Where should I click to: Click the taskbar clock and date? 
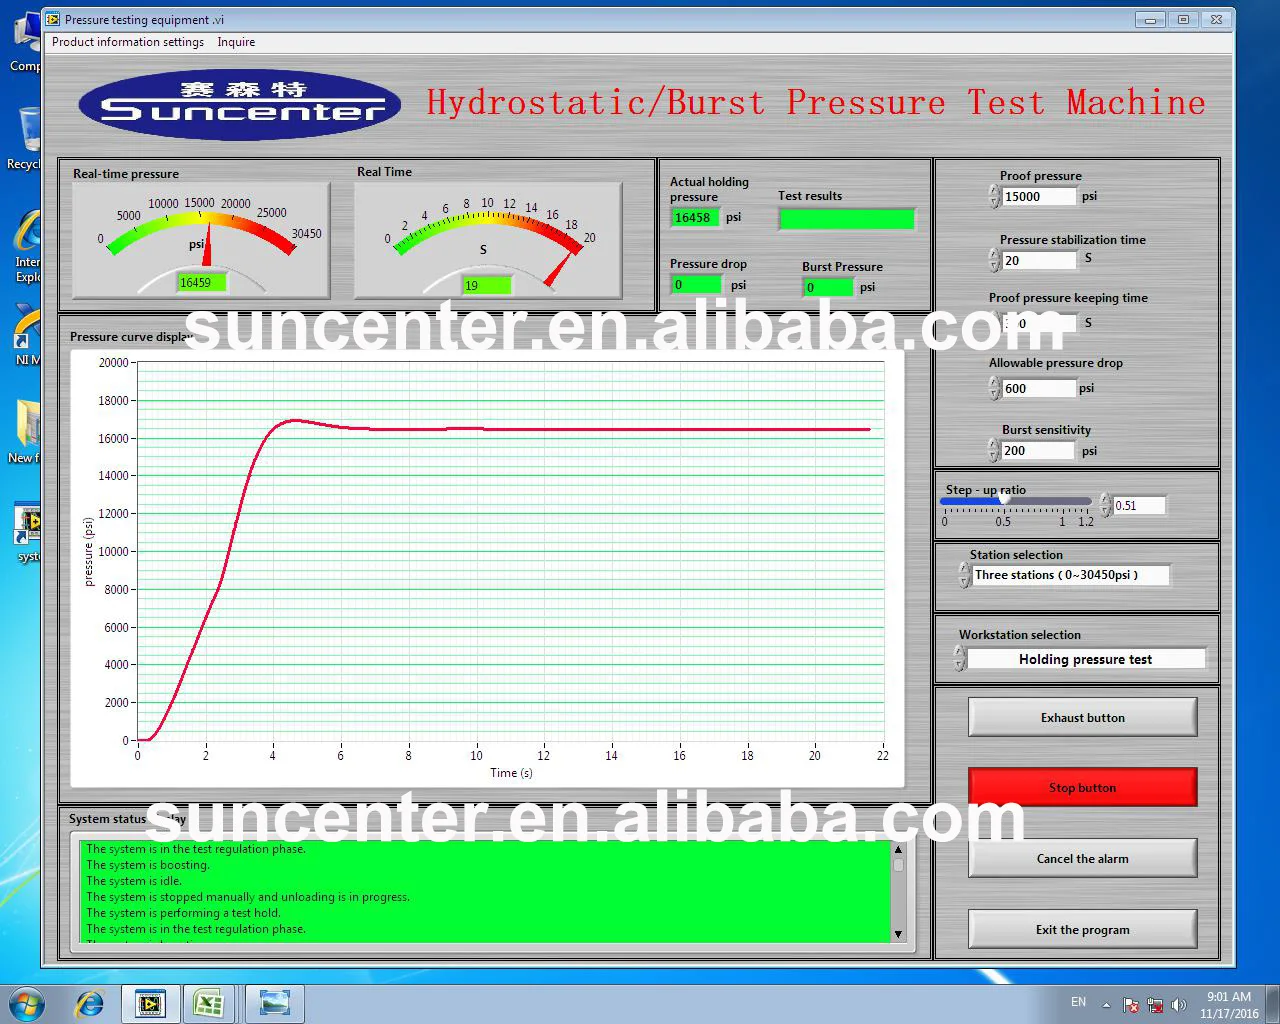click(1229, 1005)
